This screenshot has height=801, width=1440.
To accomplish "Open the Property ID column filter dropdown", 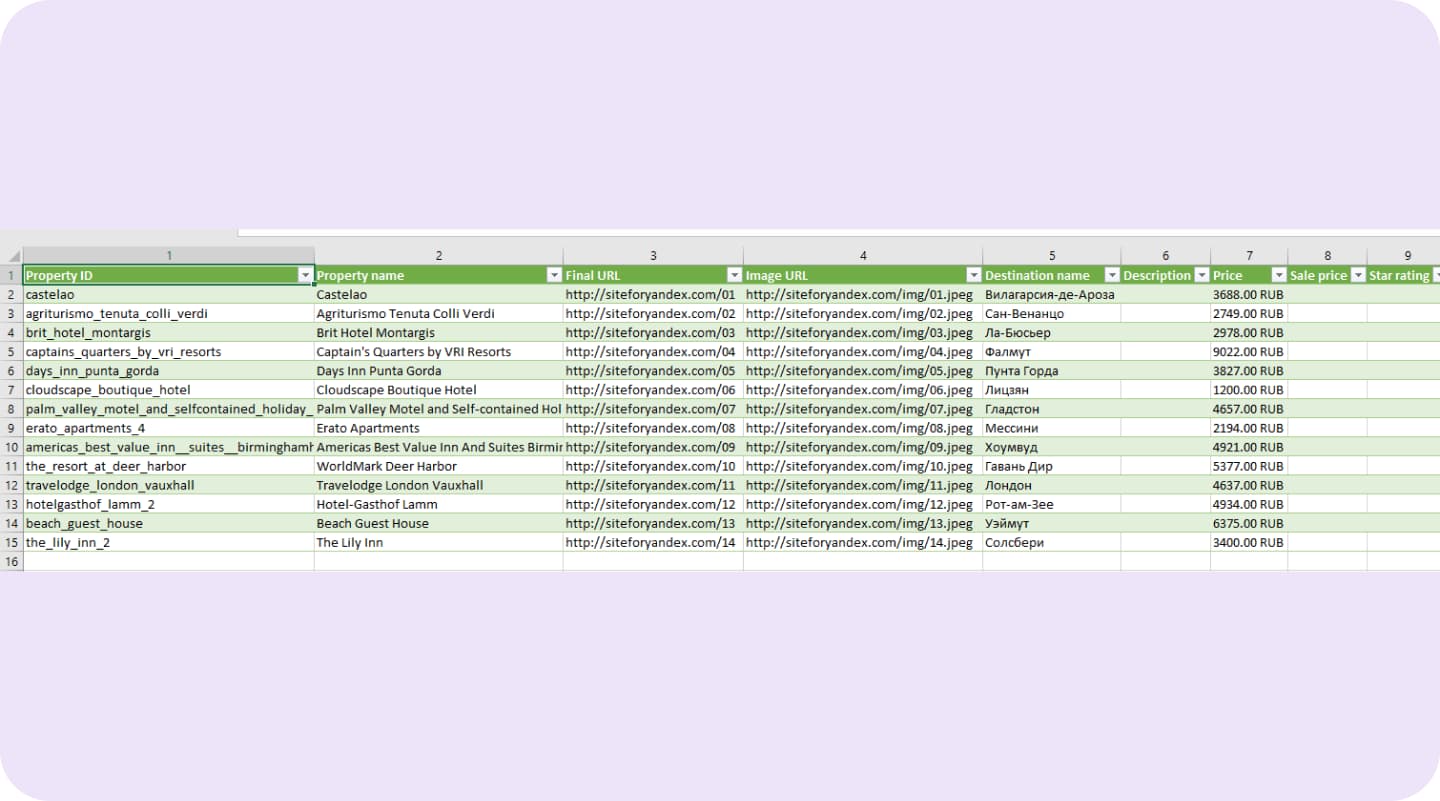I will click(x=305, y=275).
